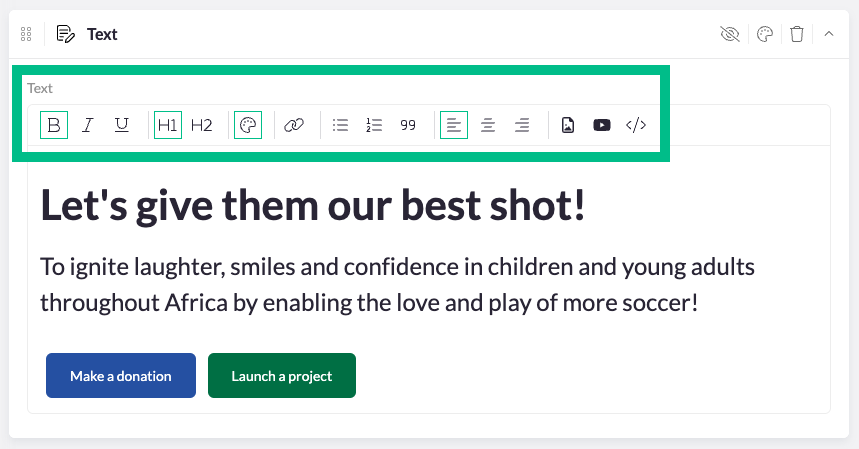Toggle the H1 heading style
This screenshot has height=449, width=859.
pos(168,125)
